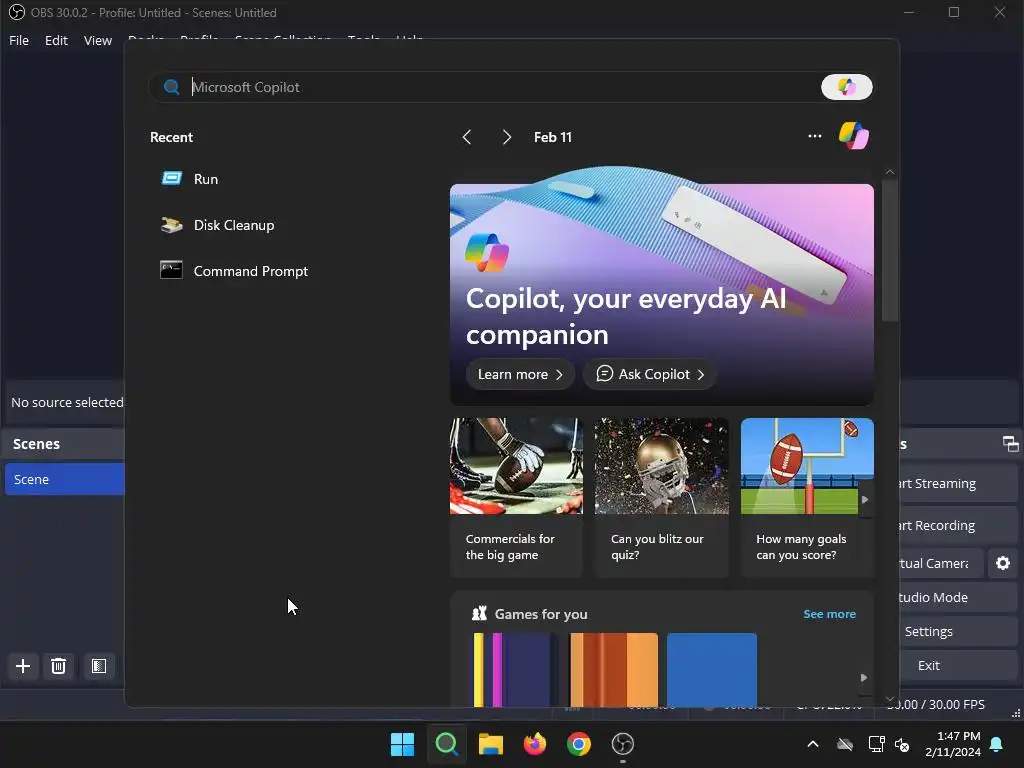Screen dimensions: 1024x768
Task: Click the OneDrive cloud tray icon
Action: coord(845,744)
